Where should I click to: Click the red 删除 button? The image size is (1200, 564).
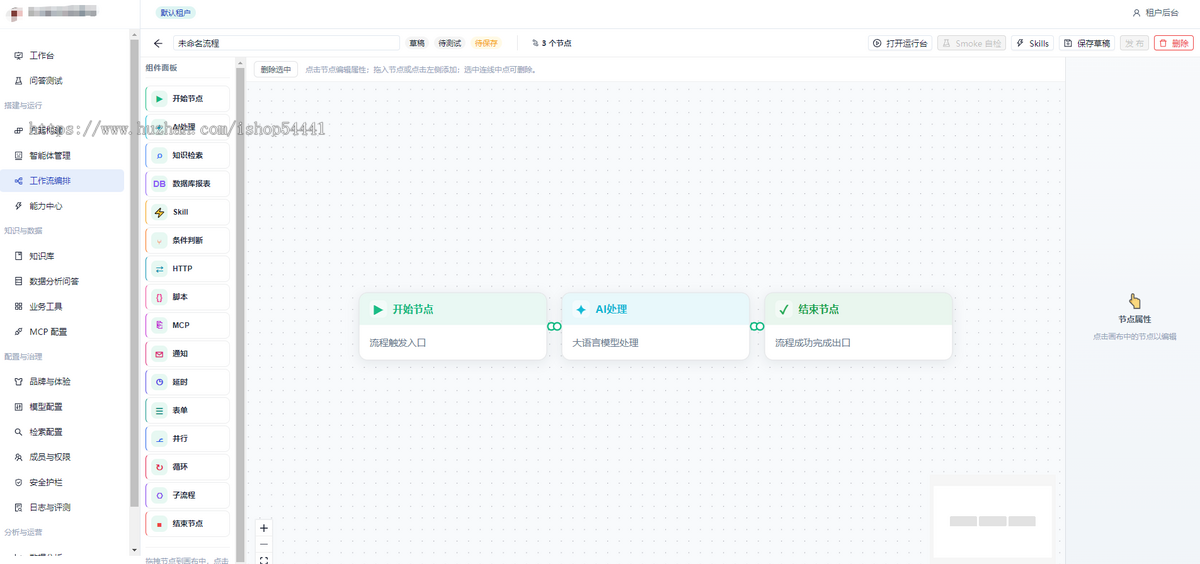pos(1173,43)
